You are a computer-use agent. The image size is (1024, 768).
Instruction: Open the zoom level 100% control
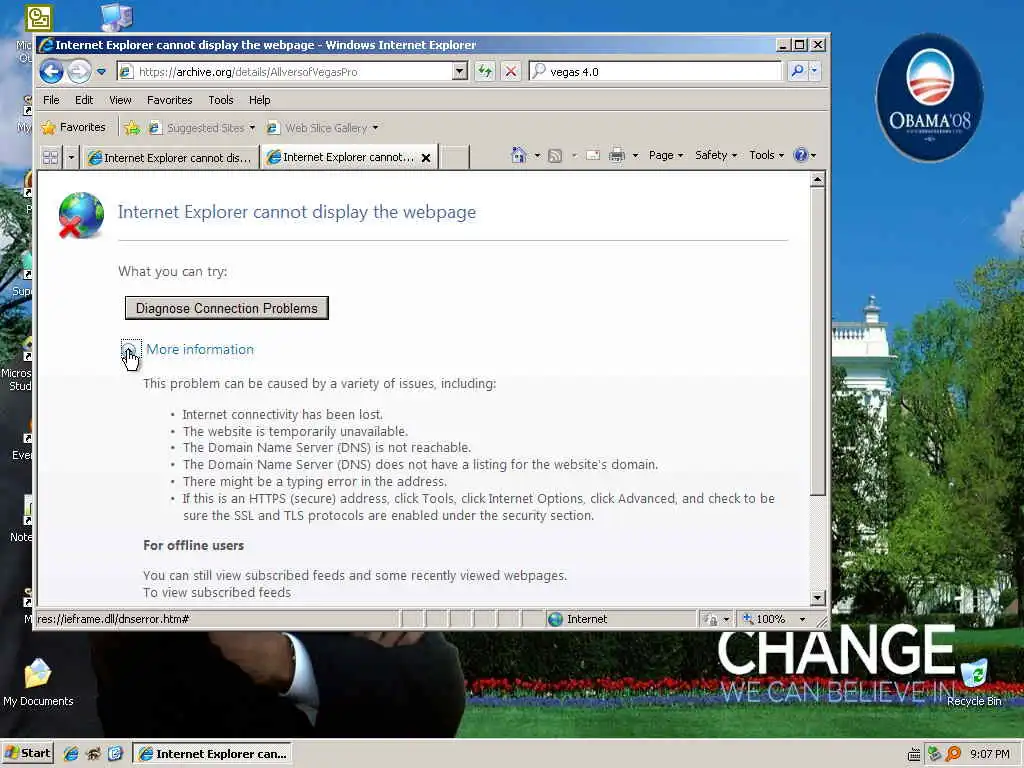pos(766,618)
